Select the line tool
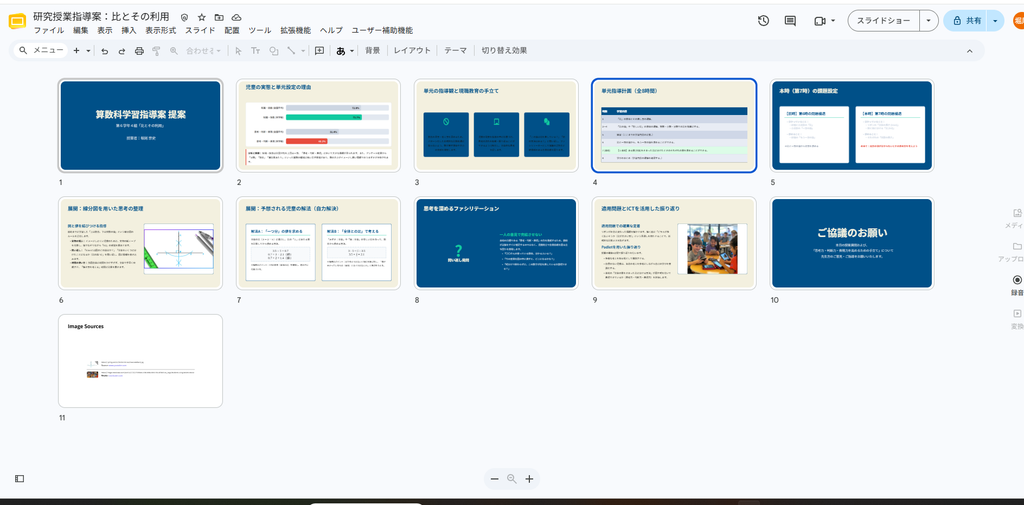 [x=291, y=50]
